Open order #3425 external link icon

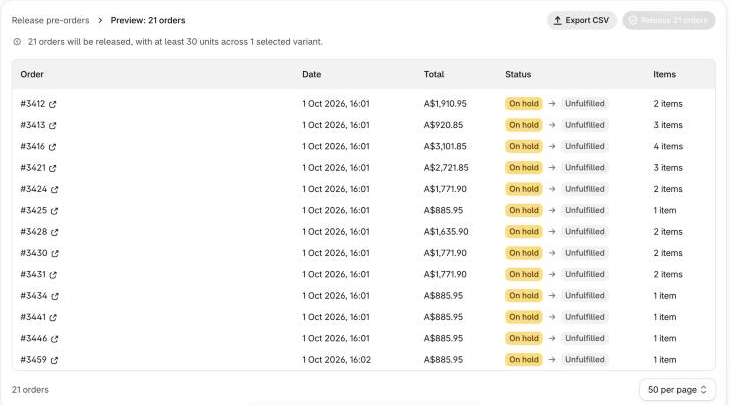coord(54,211)
